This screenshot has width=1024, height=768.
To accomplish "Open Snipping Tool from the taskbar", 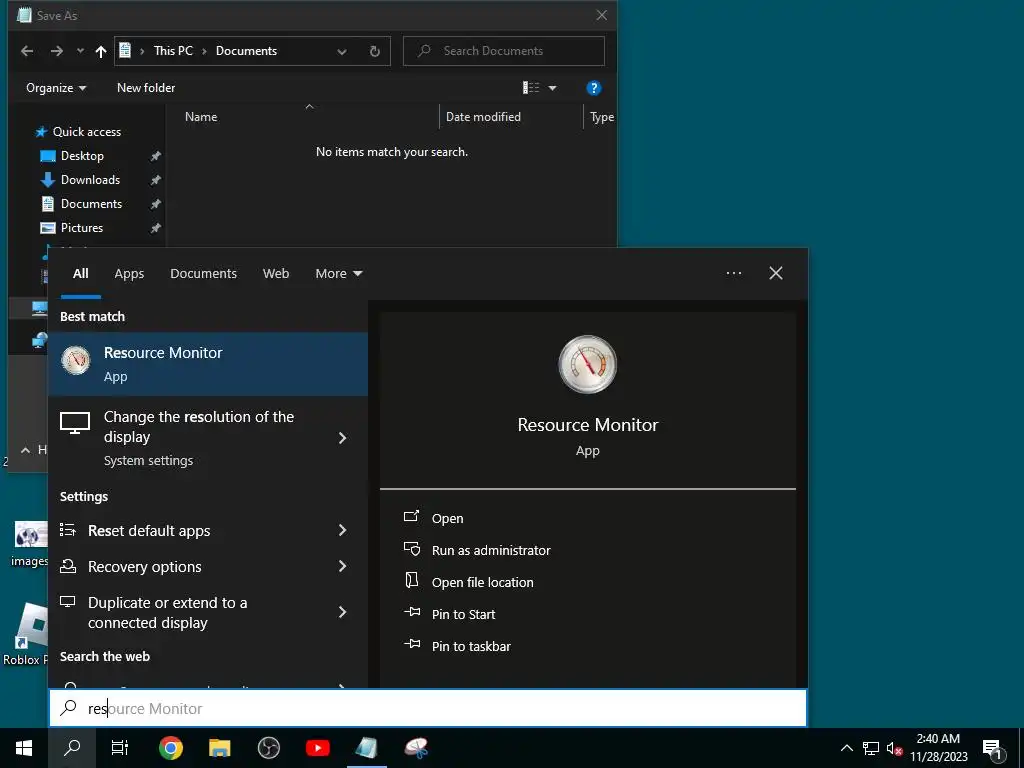I will tap(415, 748).
